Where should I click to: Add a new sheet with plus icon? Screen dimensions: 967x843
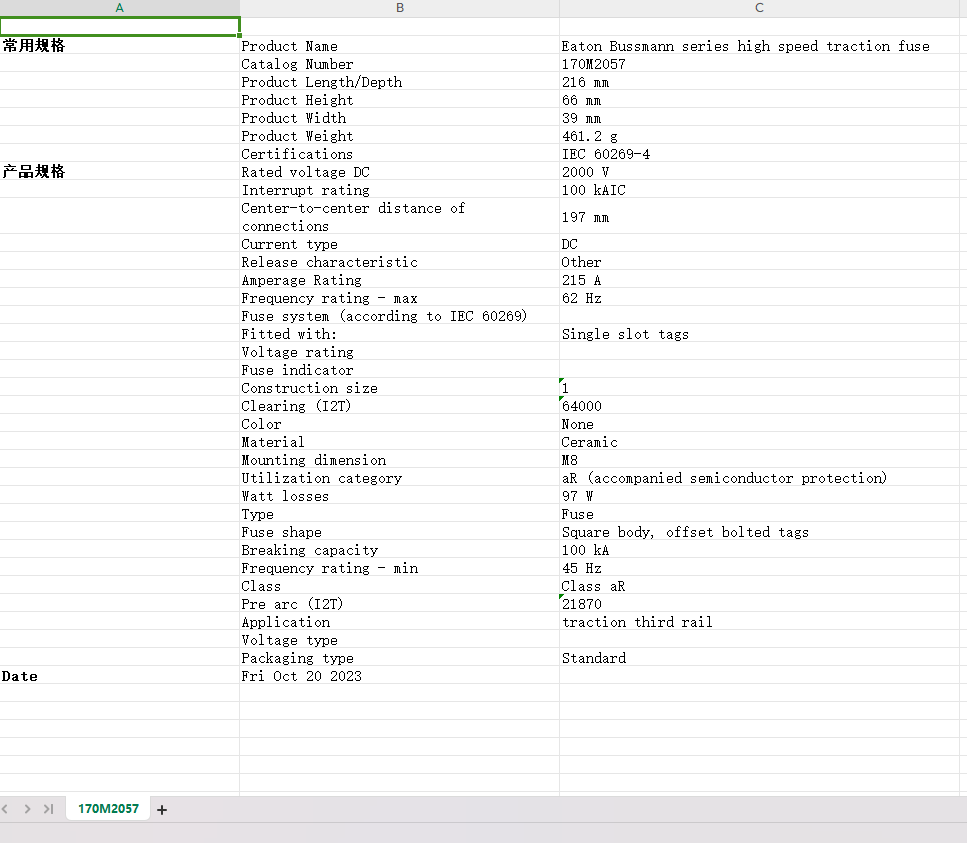162,810
